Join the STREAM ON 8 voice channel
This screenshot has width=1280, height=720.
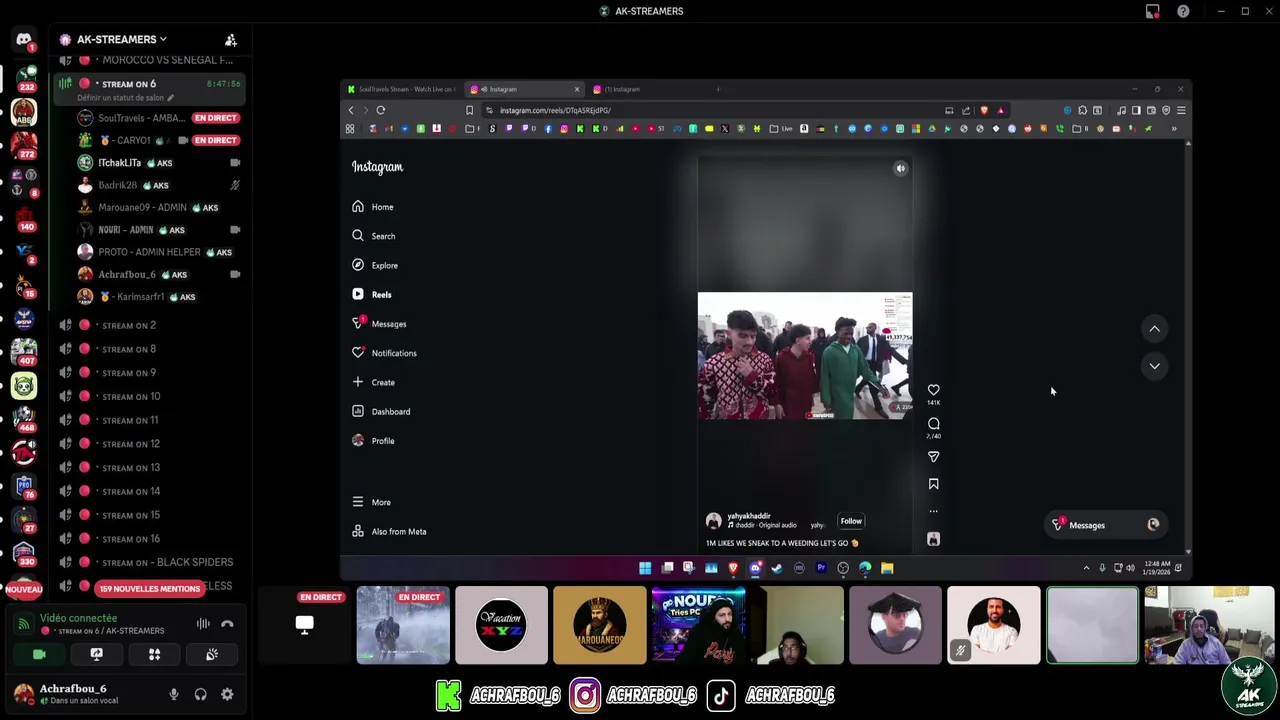pyautogui.click(x=128, y=349)
